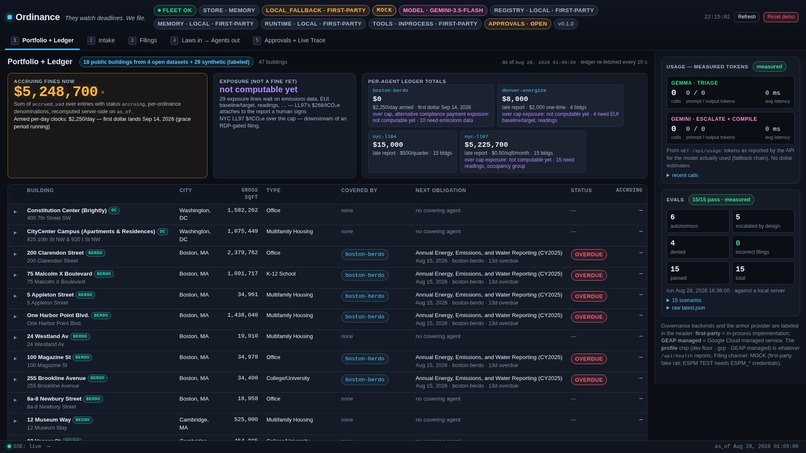Expand the Constitution Center (Brightly) row

15,211
